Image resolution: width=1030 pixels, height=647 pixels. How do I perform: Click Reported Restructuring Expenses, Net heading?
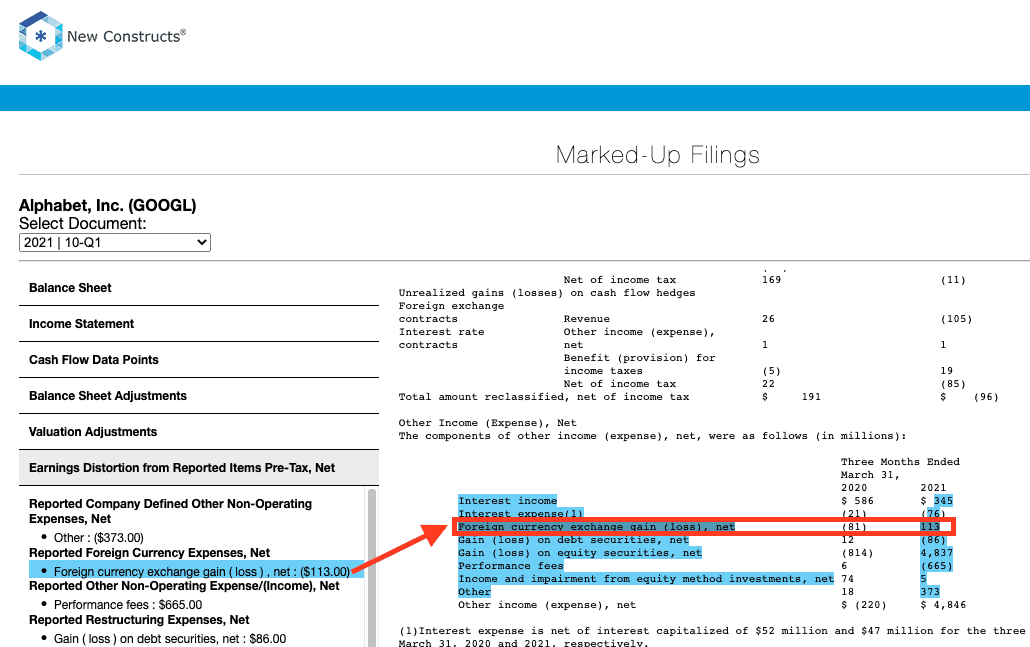pyautogui.click(x=139, y=620)
